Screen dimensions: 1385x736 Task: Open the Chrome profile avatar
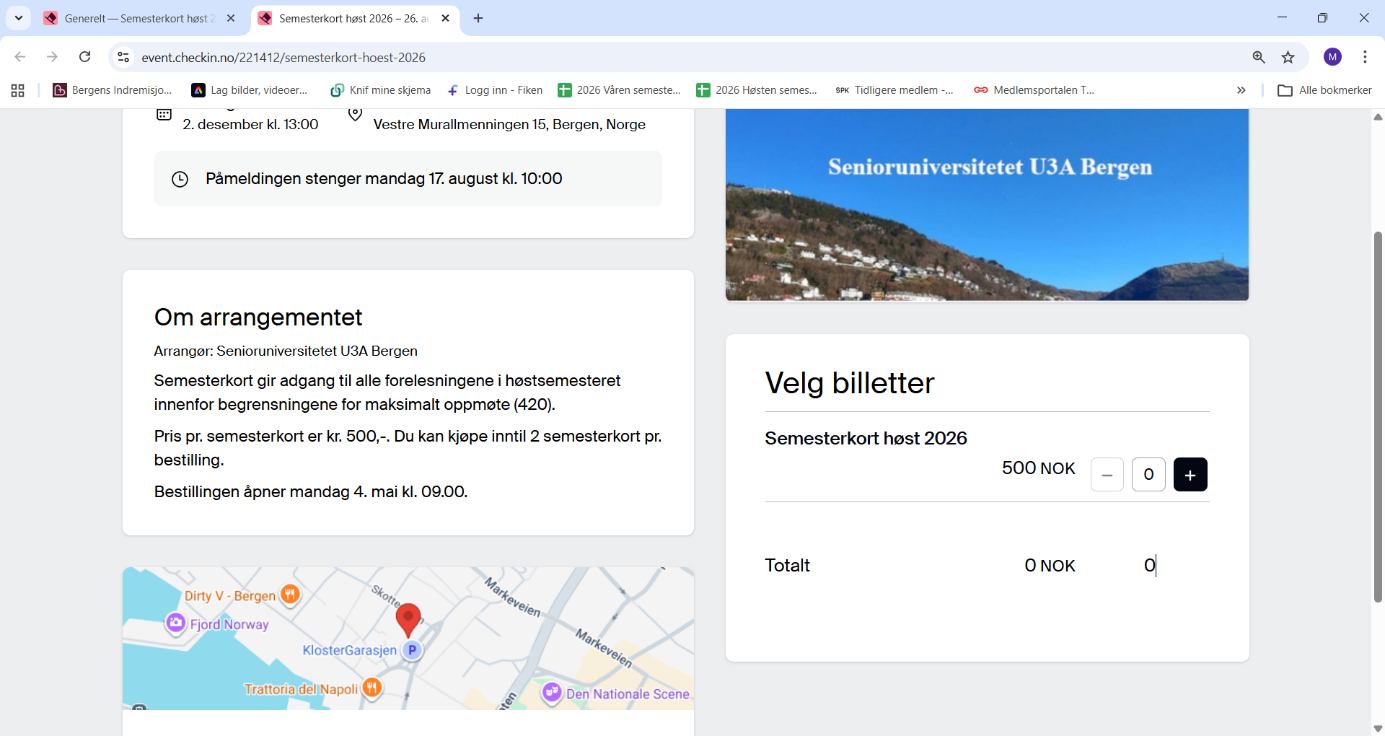coord(1332,57)
